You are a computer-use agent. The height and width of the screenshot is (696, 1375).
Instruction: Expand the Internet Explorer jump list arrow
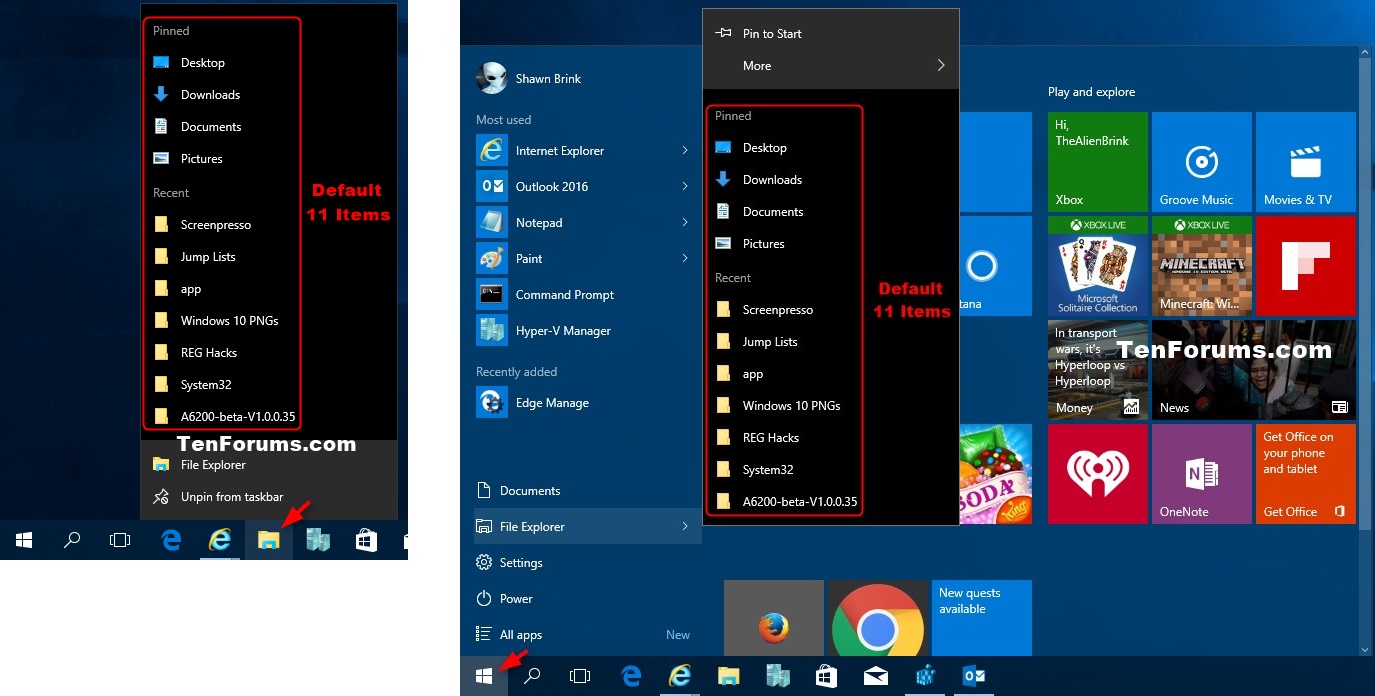(685, 150)
